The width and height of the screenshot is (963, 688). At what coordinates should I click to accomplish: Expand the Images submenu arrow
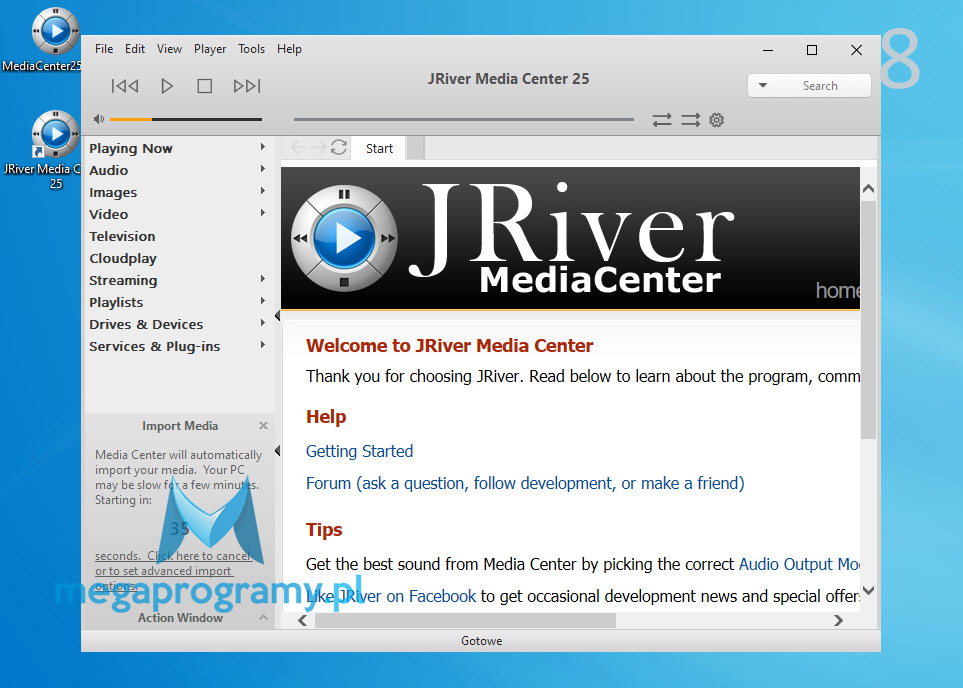click(262, 191)
